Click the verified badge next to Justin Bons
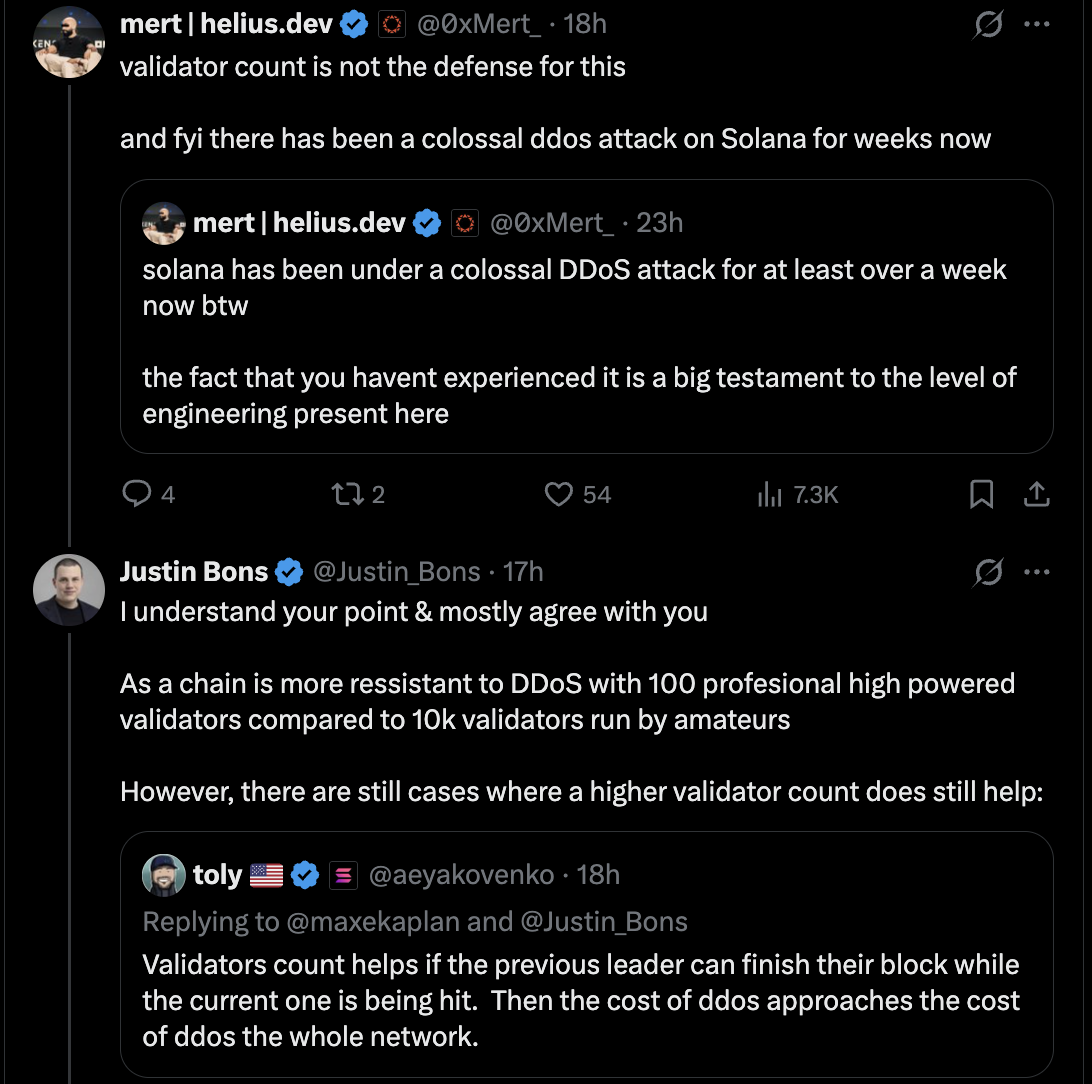 pos(290,572)
